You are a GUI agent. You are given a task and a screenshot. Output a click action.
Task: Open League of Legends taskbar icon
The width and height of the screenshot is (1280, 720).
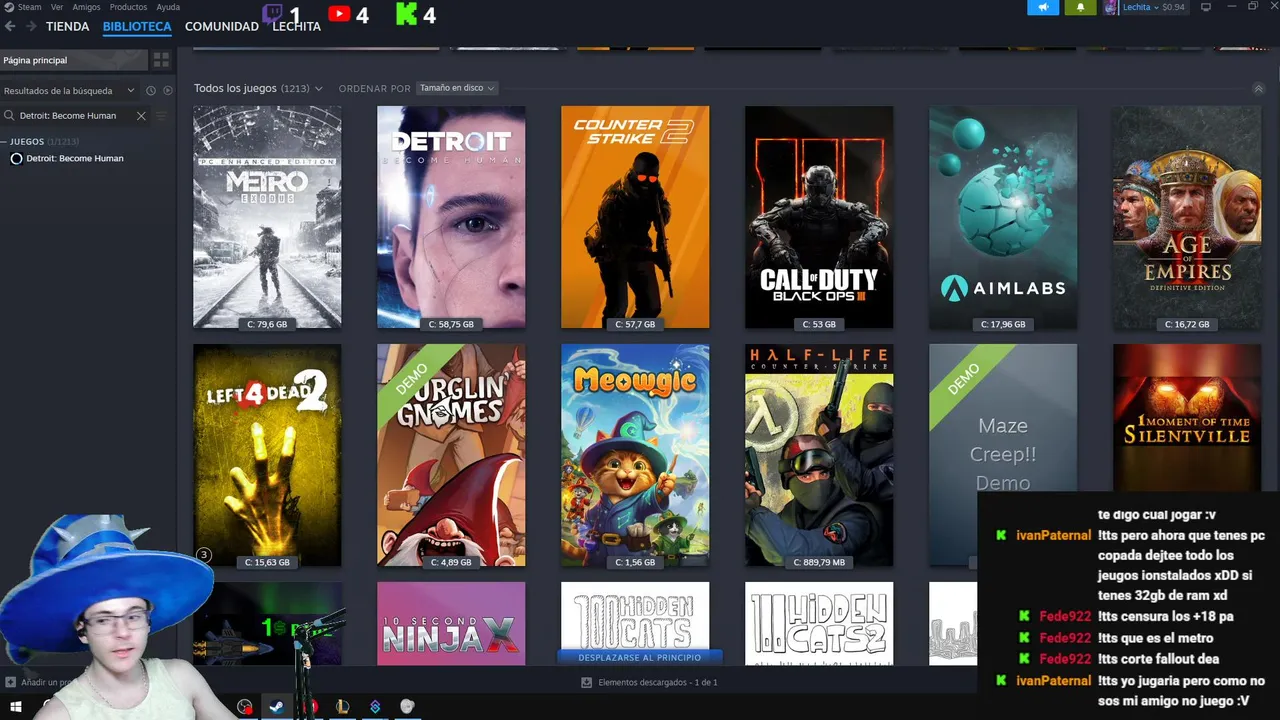(342, 707)
